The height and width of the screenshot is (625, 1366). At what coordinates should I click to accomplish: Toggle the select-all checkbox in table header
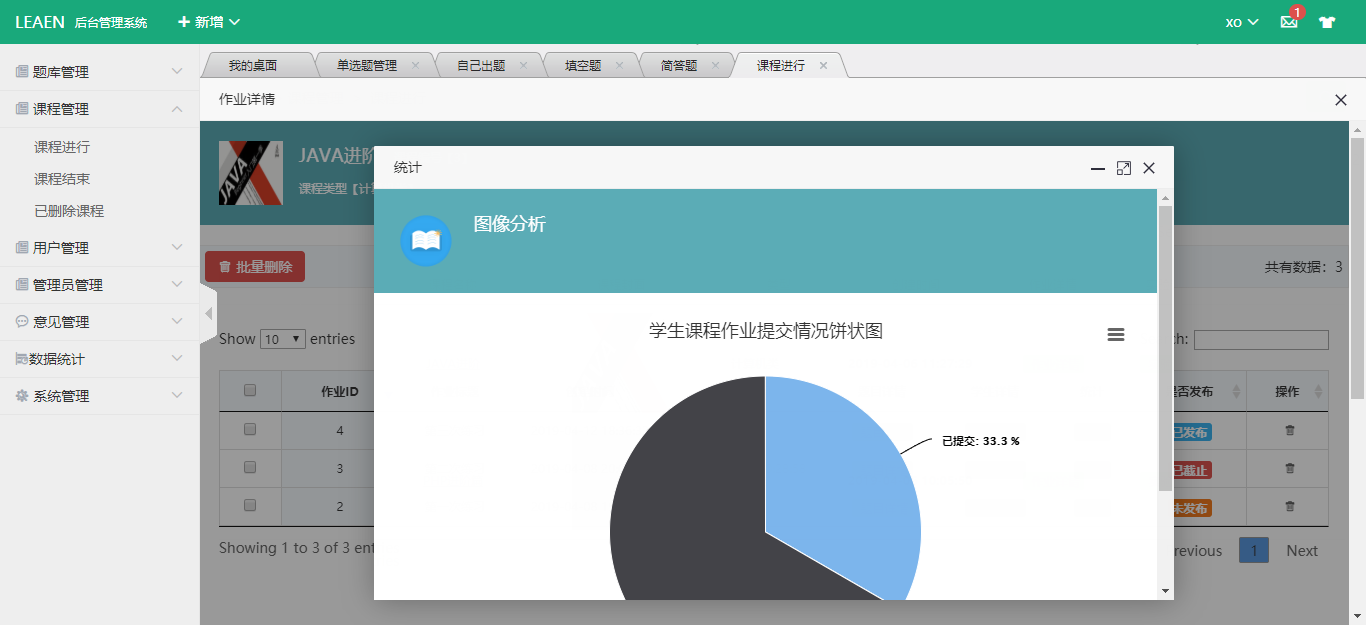250,390
